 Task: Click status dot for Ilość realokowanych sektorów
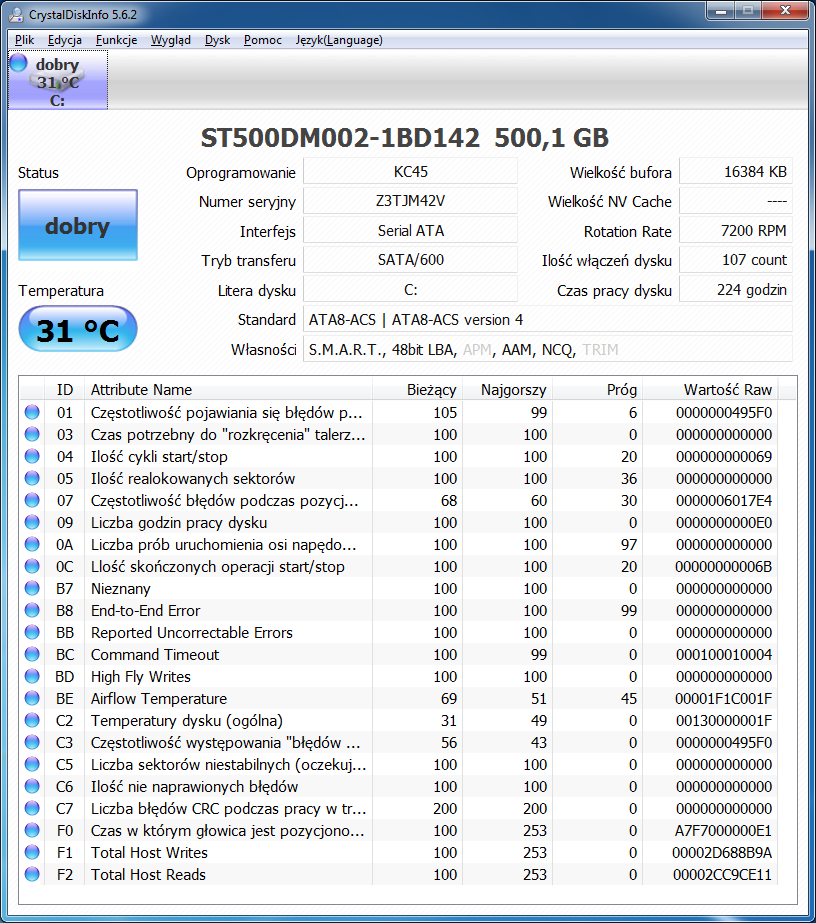click(32, 478)
